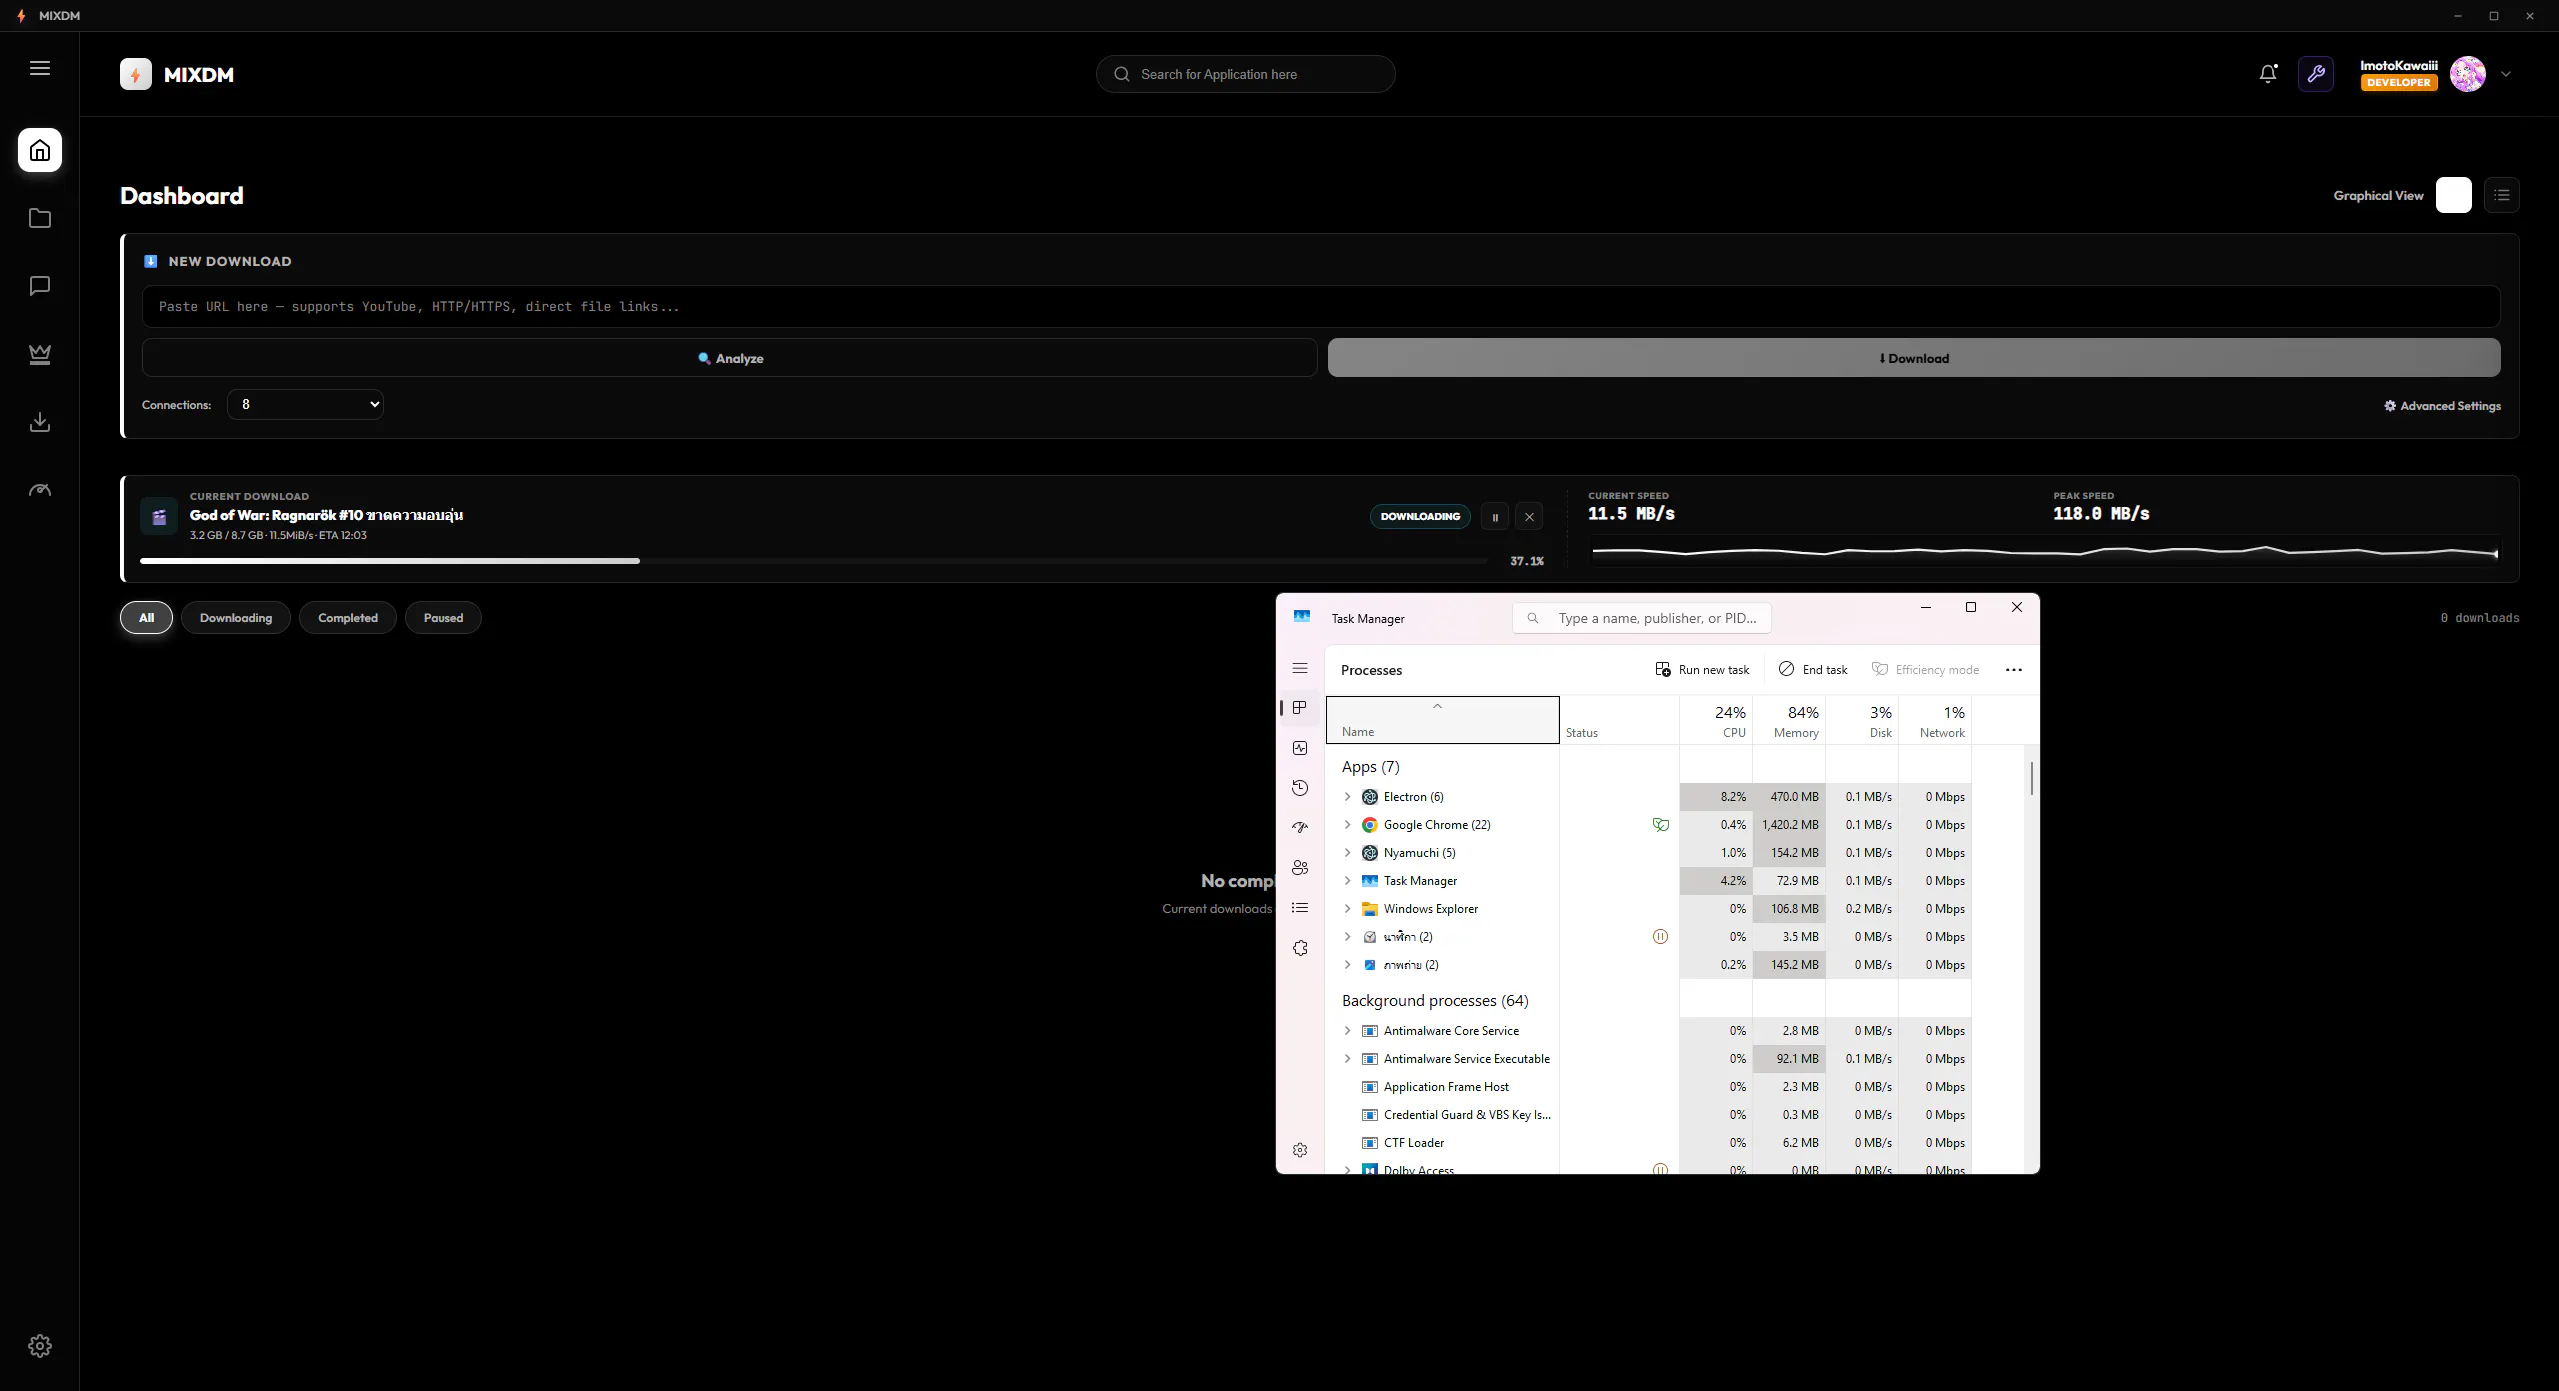
Task: Select the Completed filter tab
Action: 348,618
